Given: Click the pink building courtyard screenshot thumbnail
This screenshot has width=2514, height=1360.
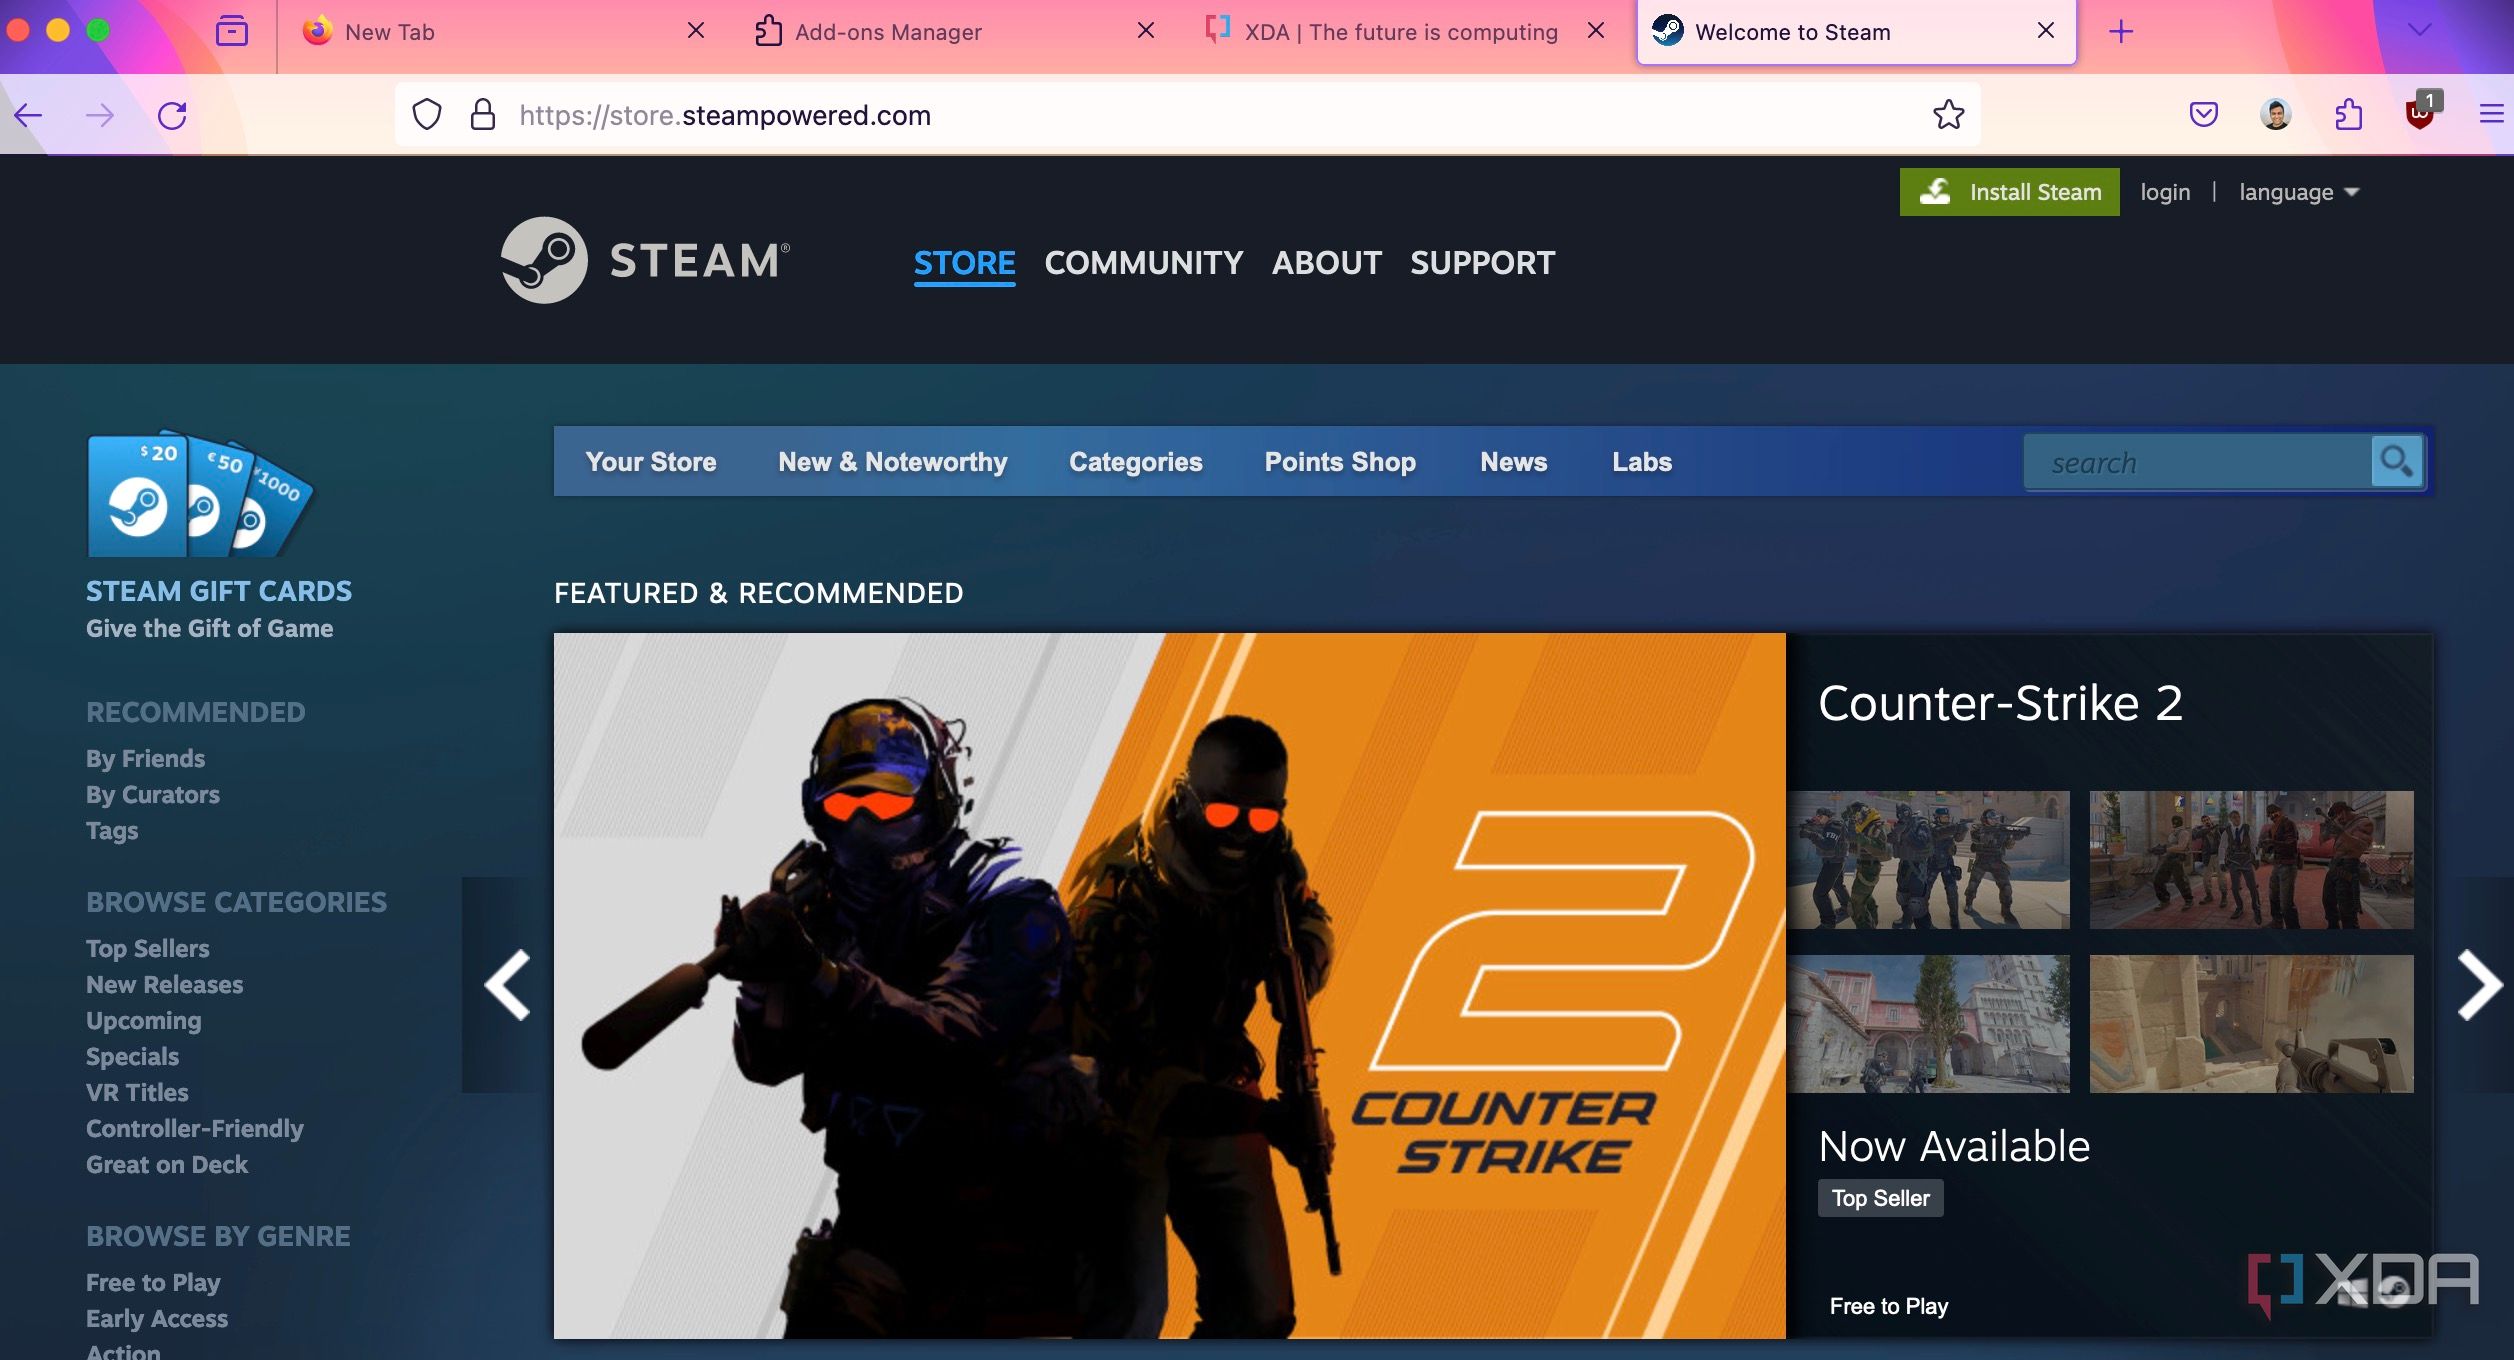Looking at the screenshot, I should [1929, 1023].
